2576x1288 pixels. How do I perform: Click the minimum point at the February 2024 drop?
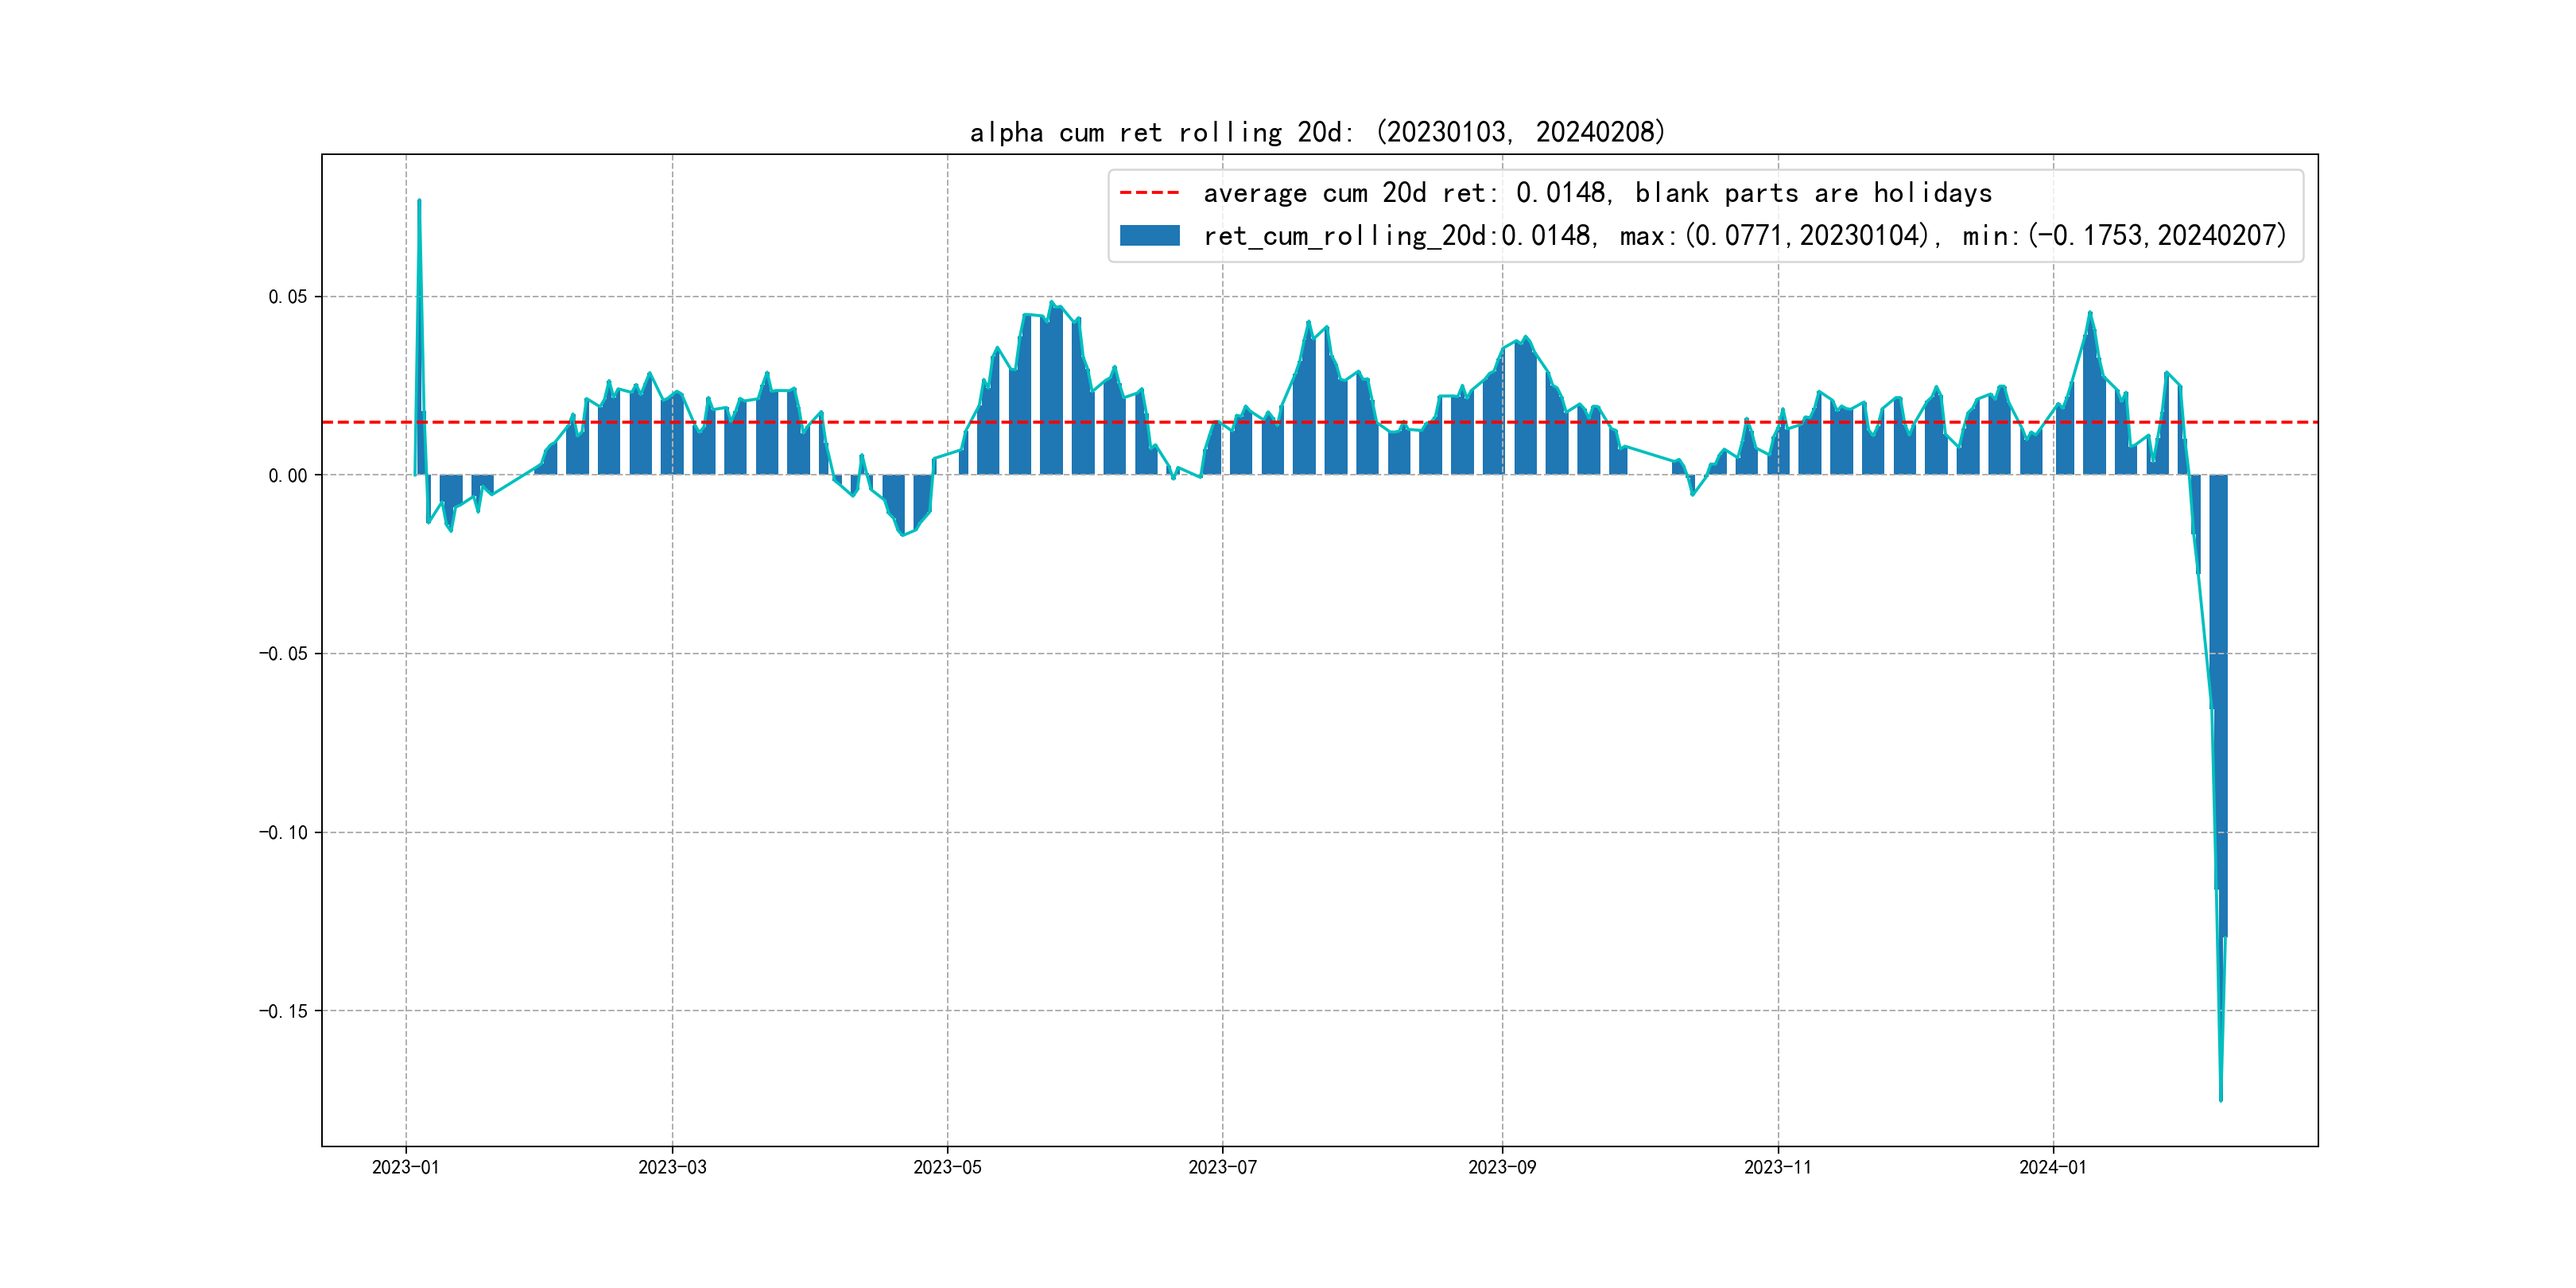tap(2220, 1099)
